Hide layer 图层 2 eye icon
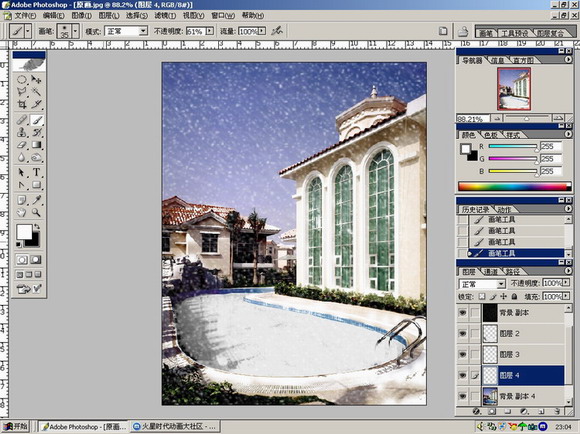This screenshot has height=434, width=580. point(462,333)
